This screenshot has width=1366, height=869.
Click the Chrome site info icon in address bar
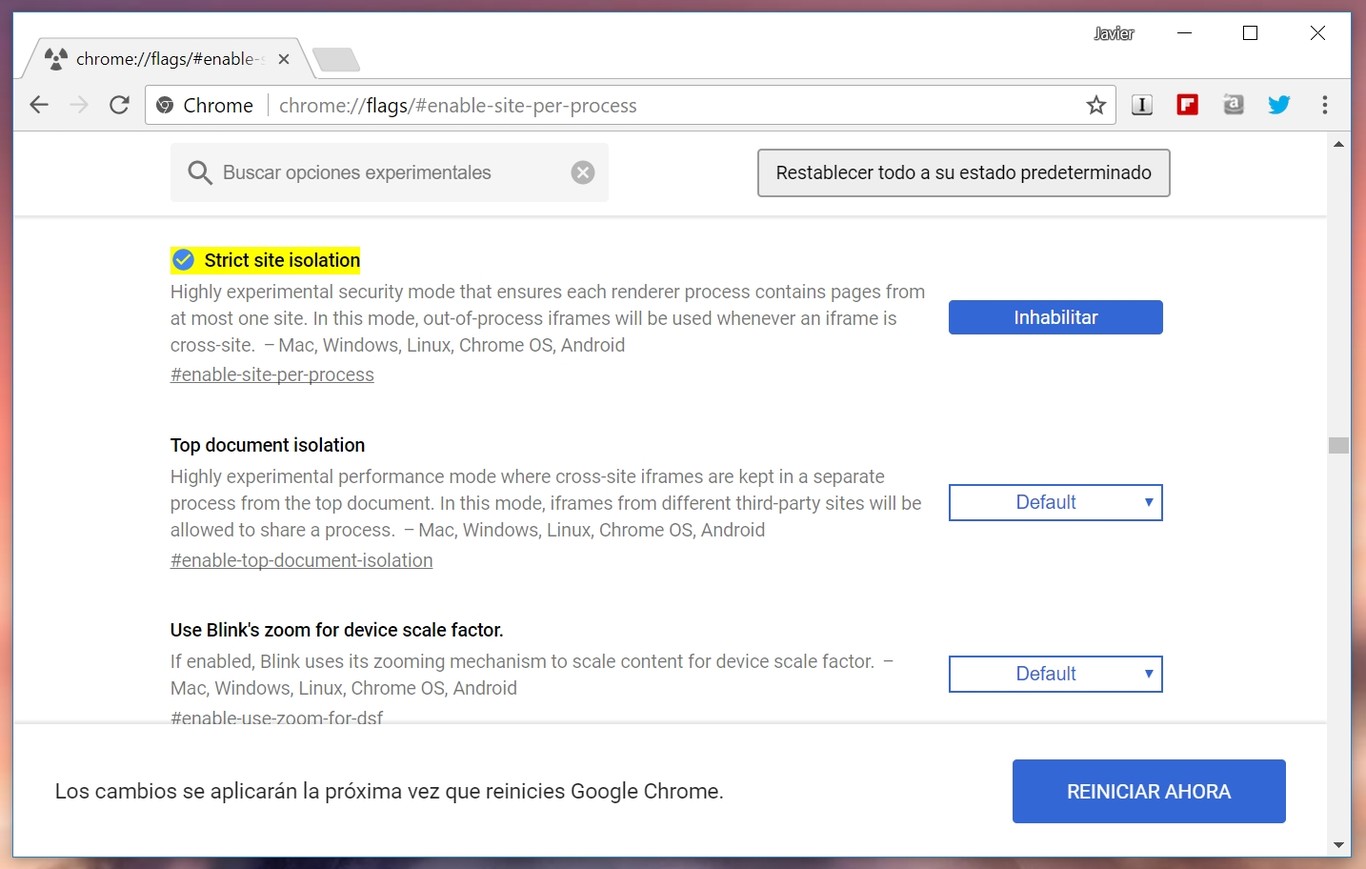point(165,105)
